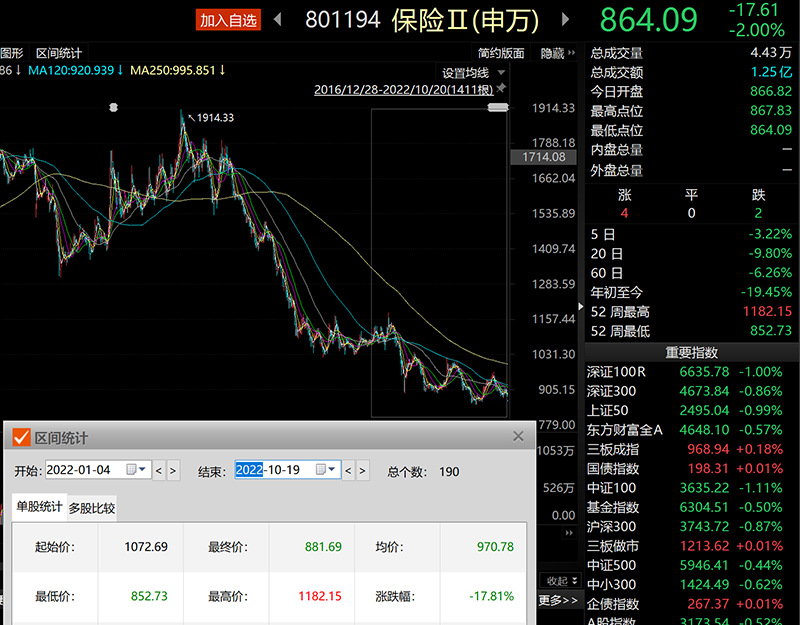Click 更多>> to show more indices
Screen dimensions: 800x625
tap(558, 601)
